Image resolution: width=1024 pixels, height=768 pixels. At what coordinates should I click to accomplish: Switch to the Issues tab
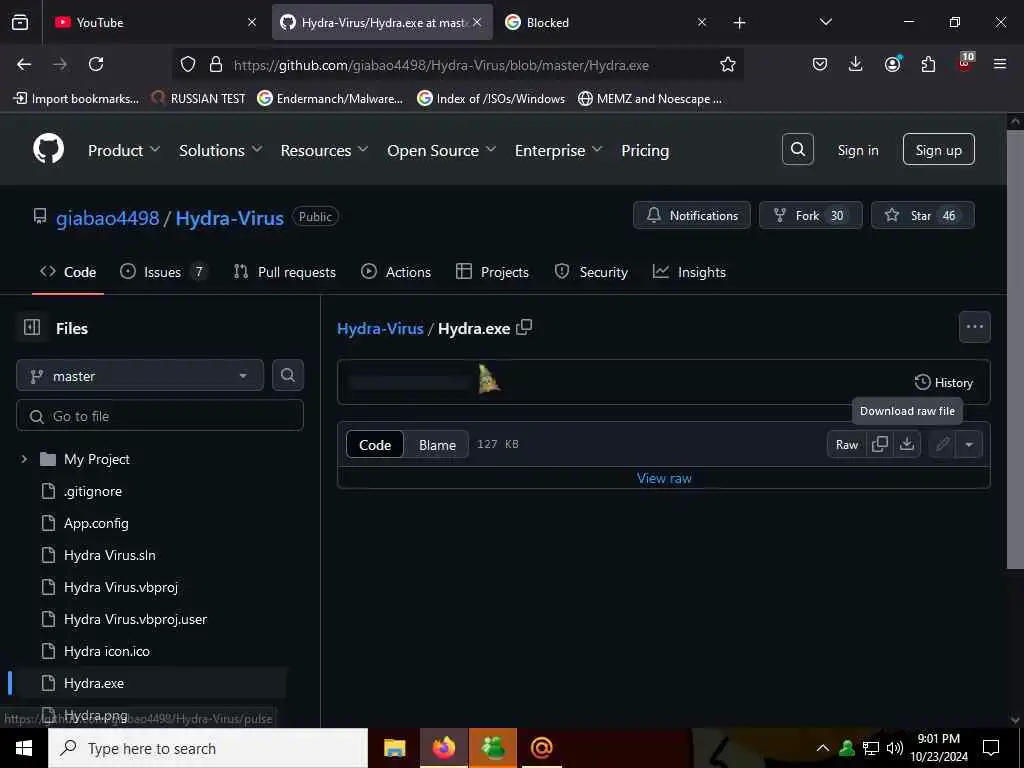(163, 272)
